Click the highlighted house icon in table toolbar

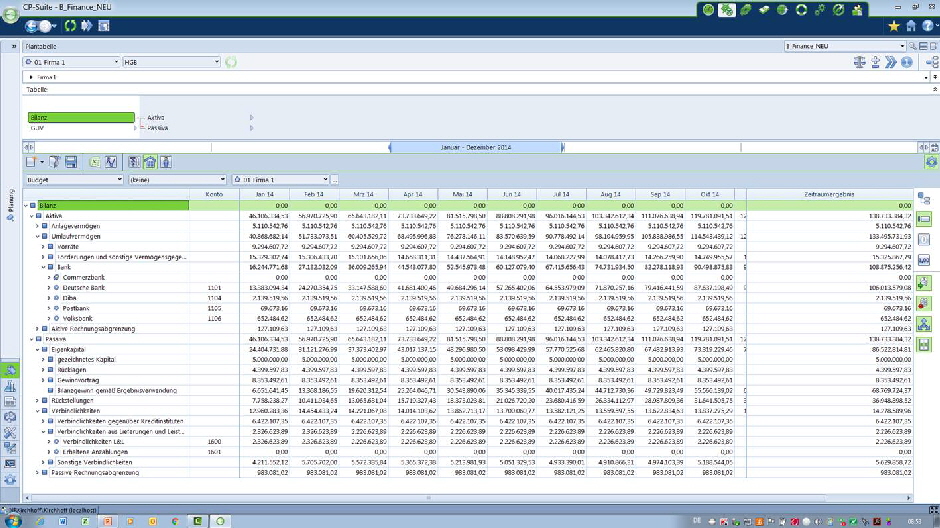click(150, 162)
